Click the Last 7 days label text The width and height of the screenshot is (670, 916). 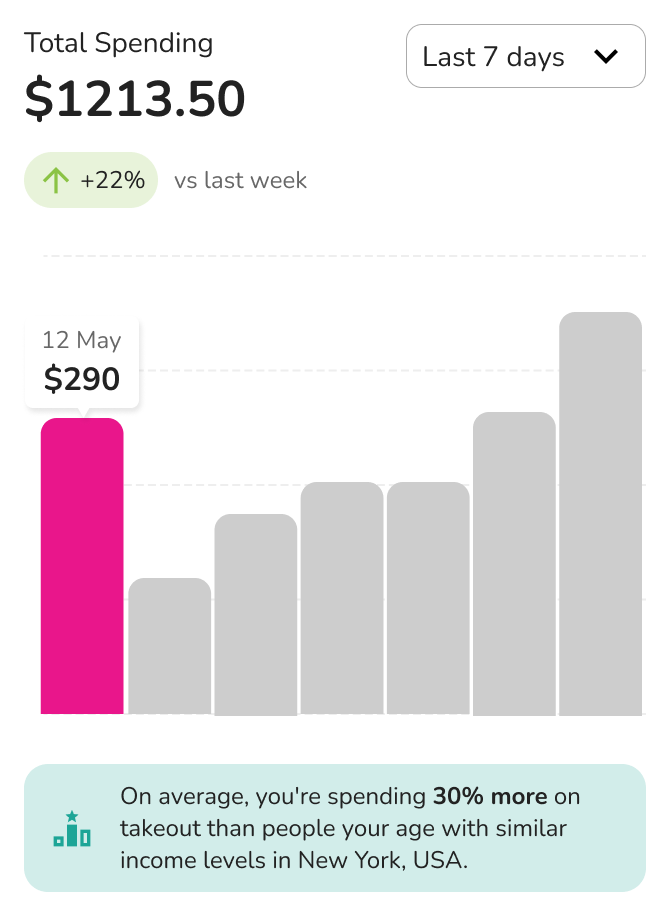pos(494,57)
